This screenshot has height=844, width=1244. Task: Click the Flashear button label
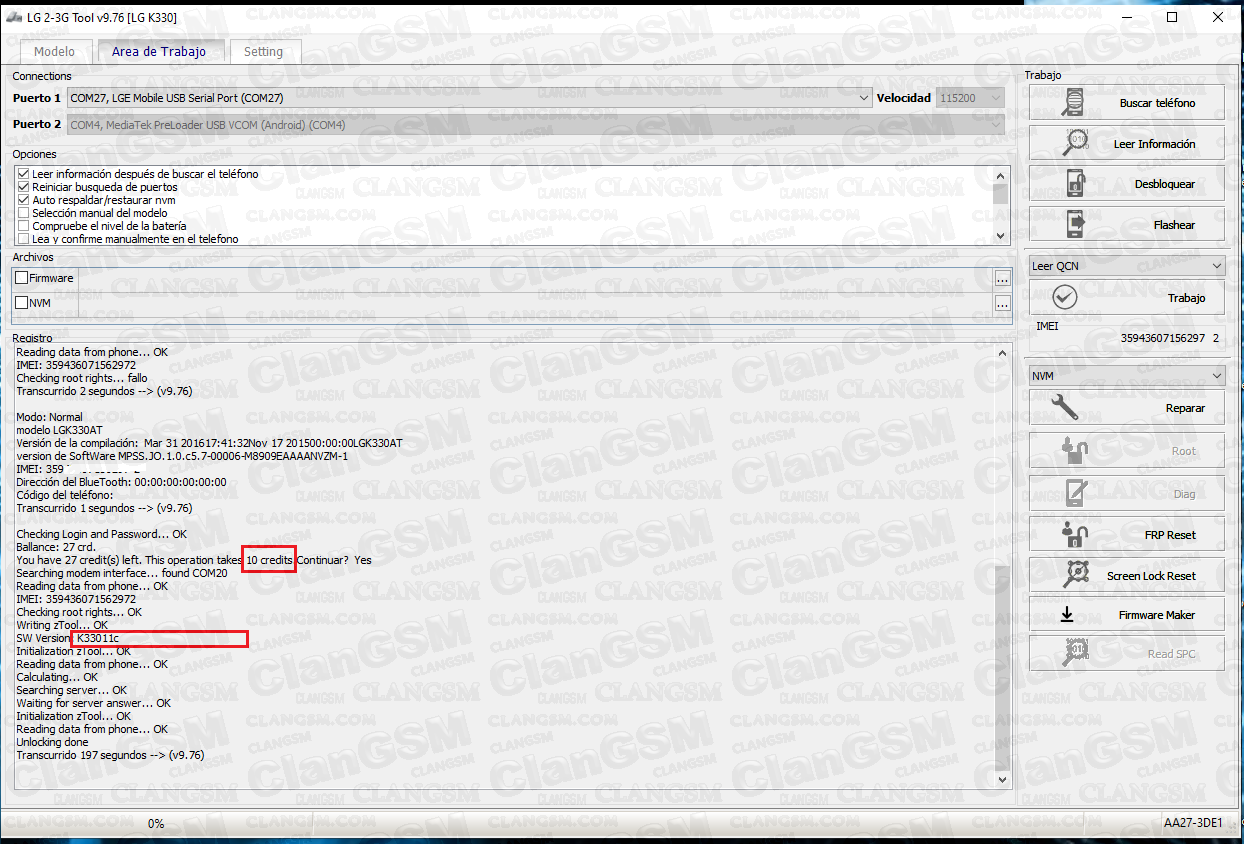tap(1174, 225)
